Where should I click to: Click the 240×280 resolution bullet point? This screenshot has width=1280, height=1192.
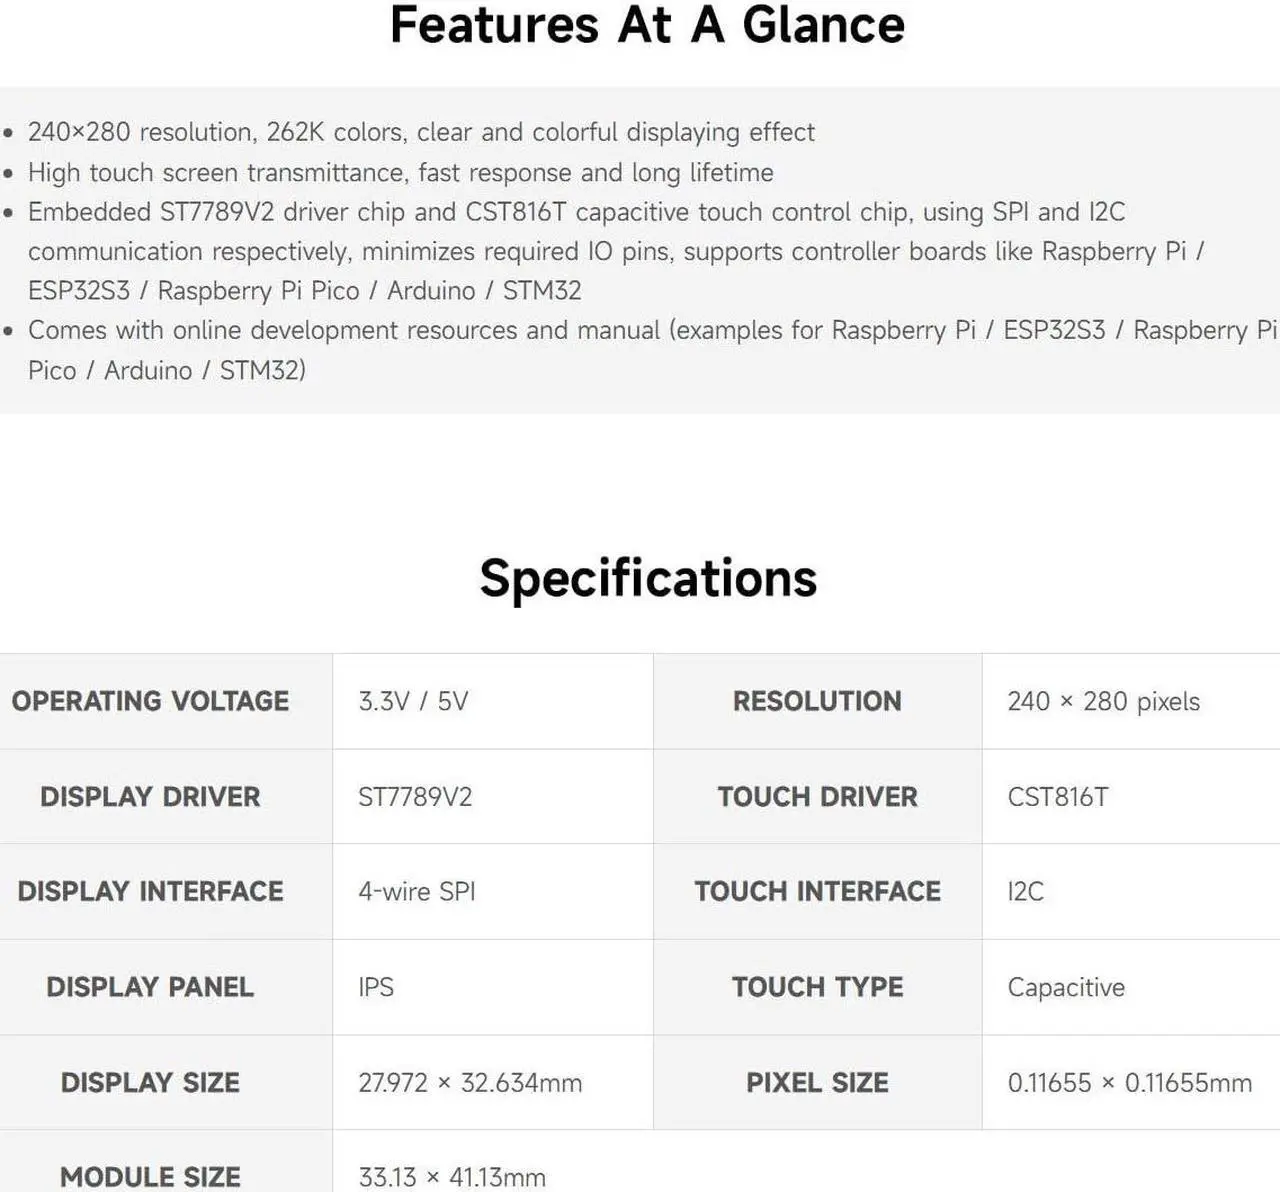(x=421, y=132)
